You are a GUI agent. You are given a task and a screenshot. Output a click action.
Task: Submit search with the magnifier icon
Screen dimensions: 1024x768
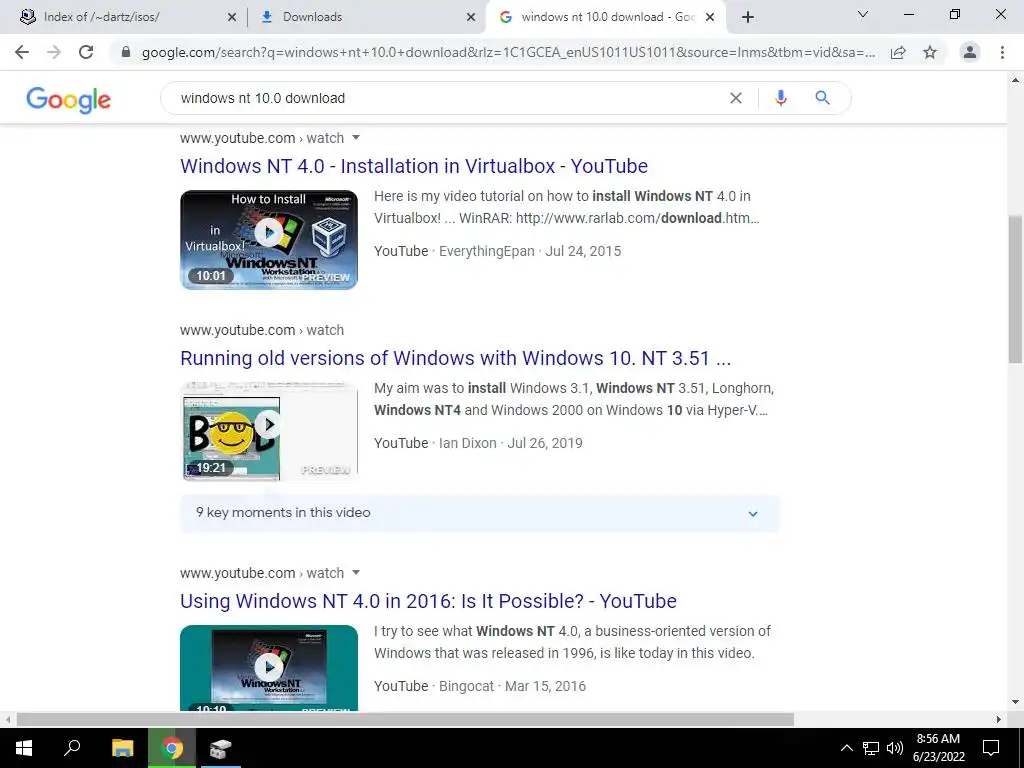[822, 98]
